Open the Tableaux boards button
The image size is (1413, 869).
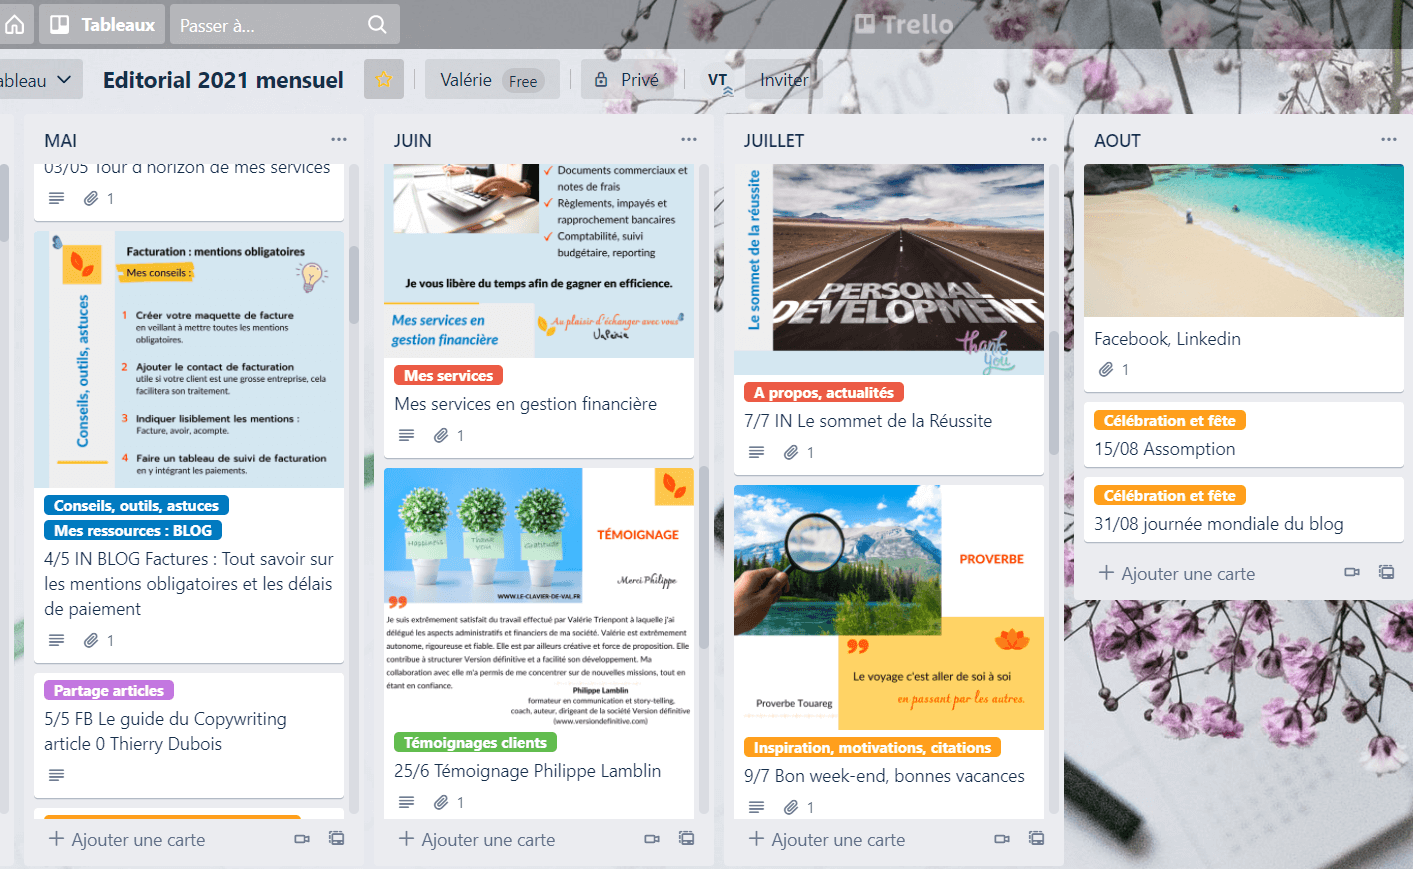click(x=102, y=24)
